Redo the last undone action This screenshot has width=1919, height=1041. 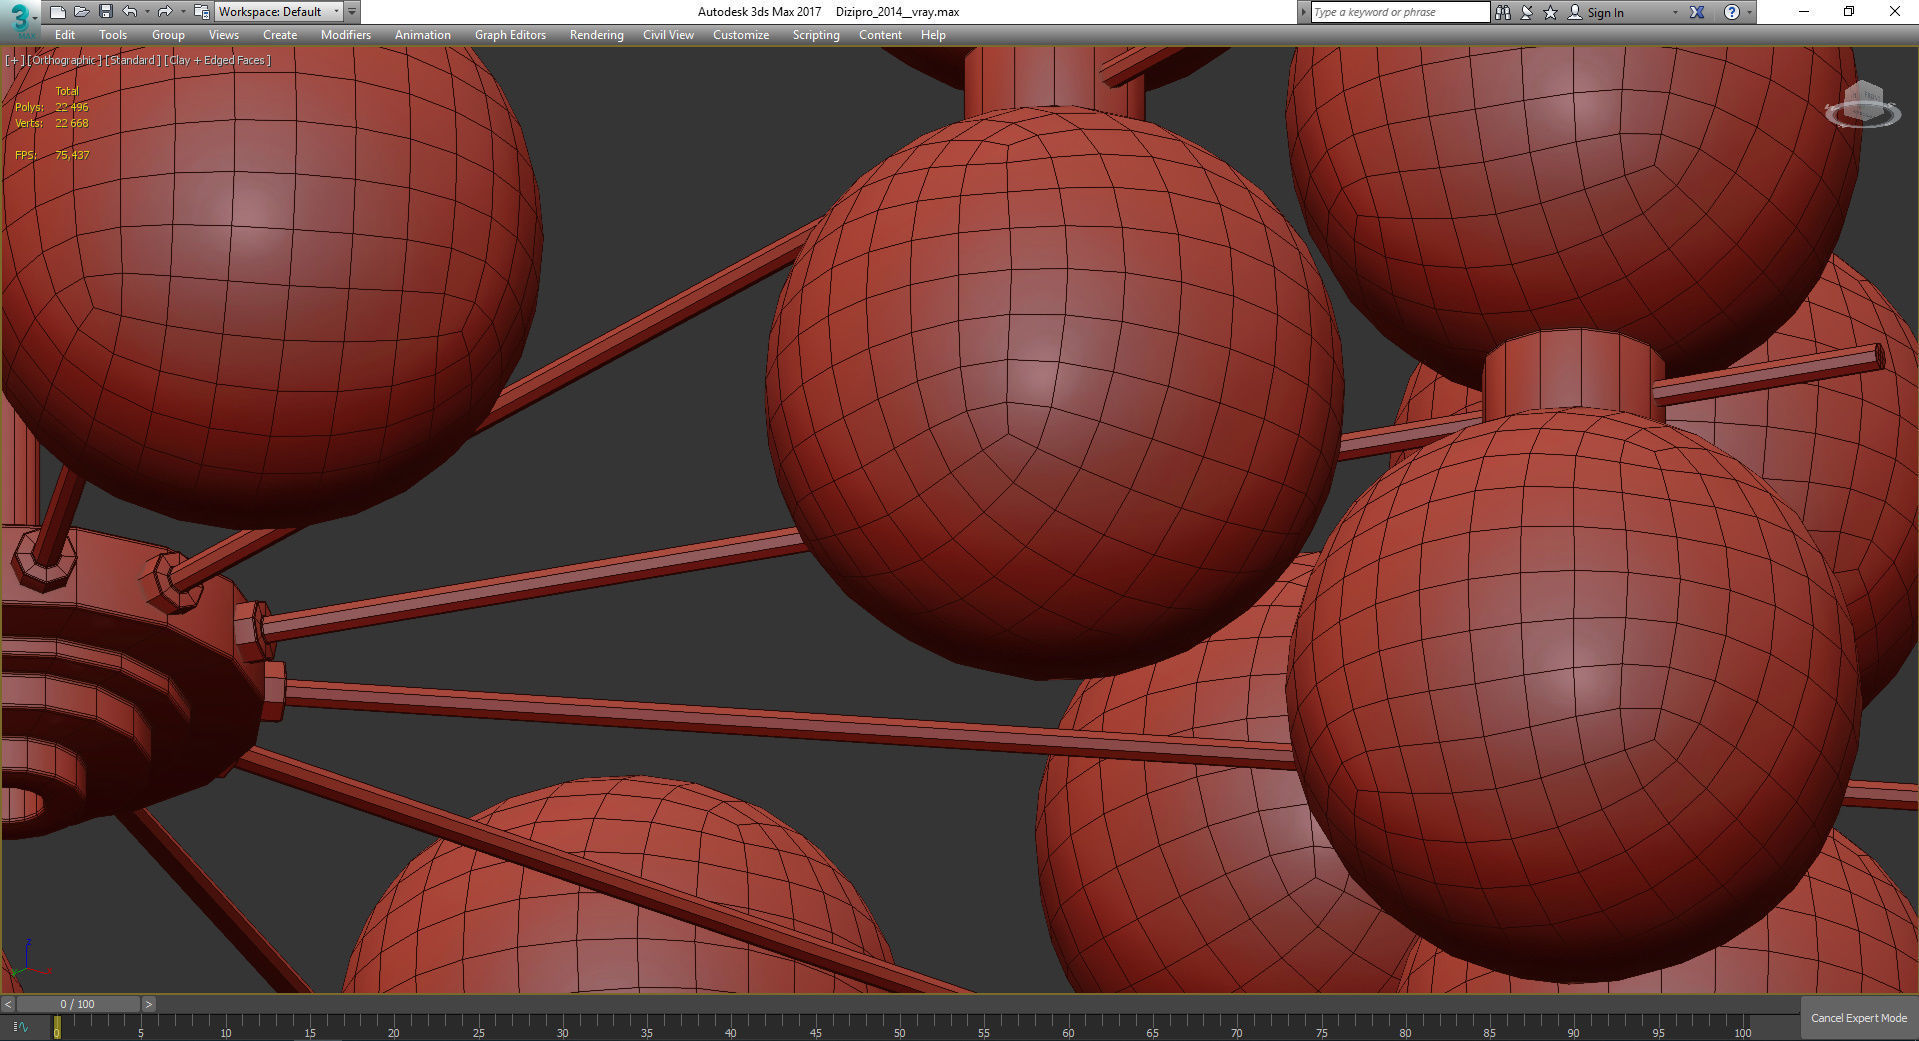click(165, 12)
